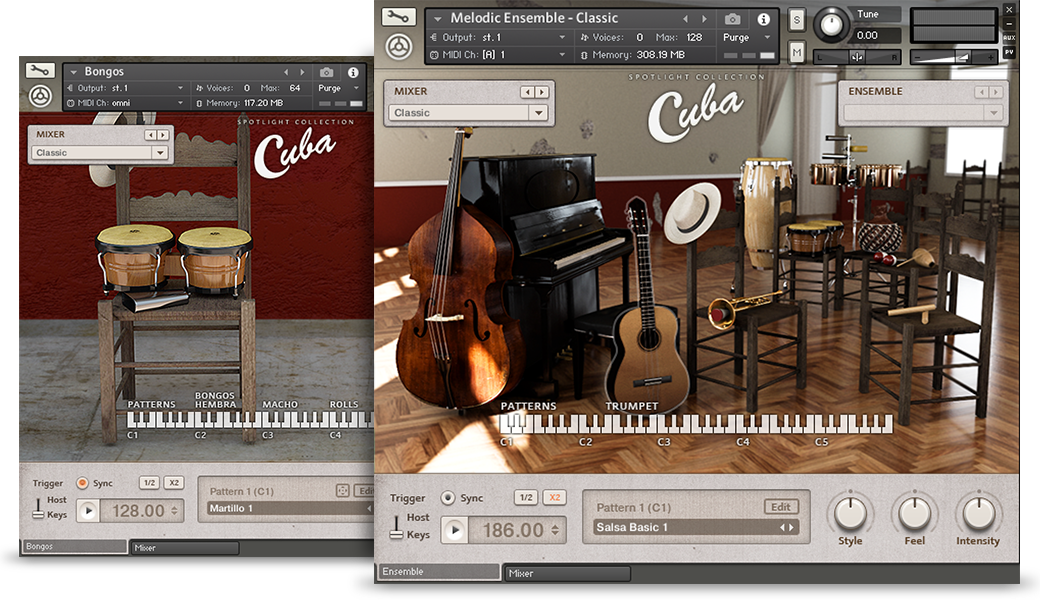Screen dimensions: 1040x600
Task: Open Bongos instrument name dropdown arrow
Action: (x=74, y=72)
